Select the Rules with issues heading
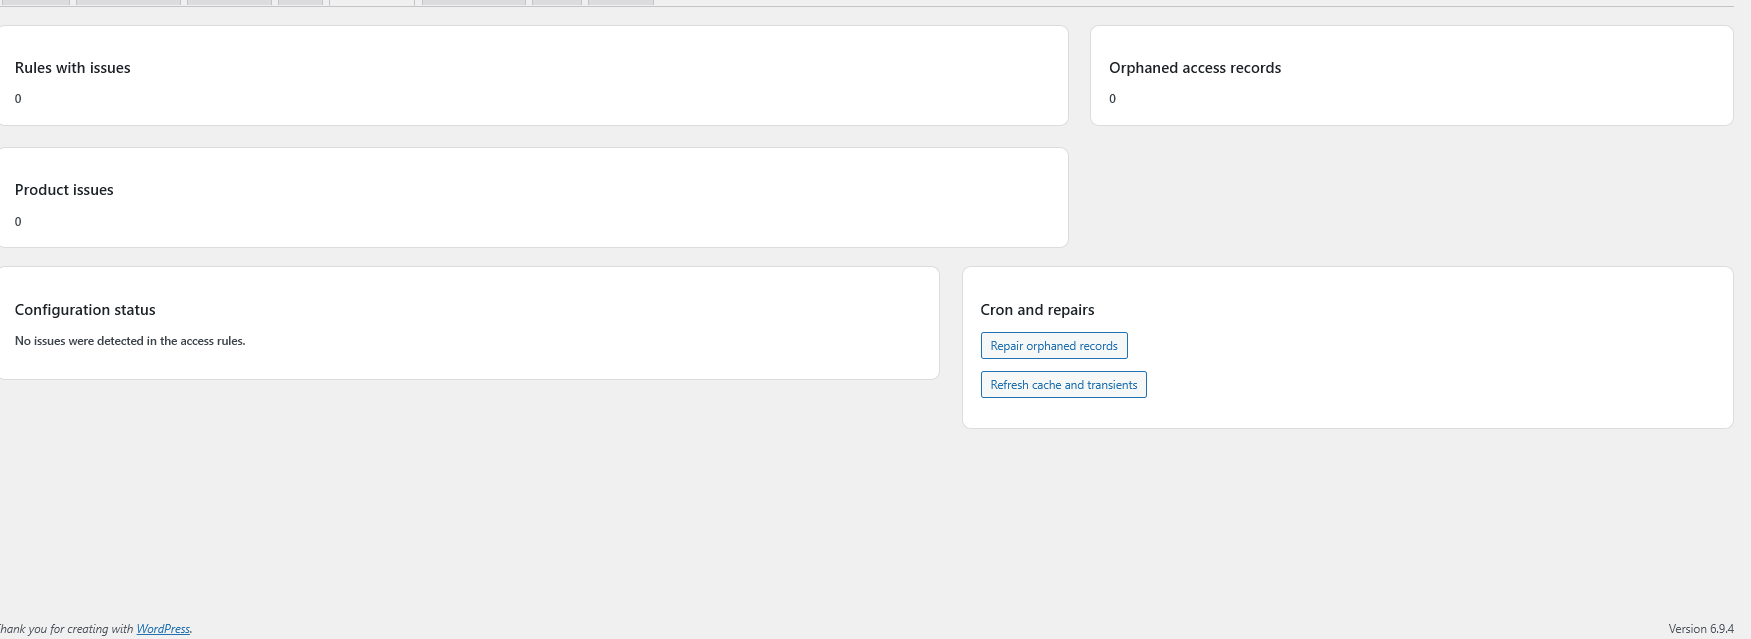This screenshot has width=1751, height=639. click(73, 68)
